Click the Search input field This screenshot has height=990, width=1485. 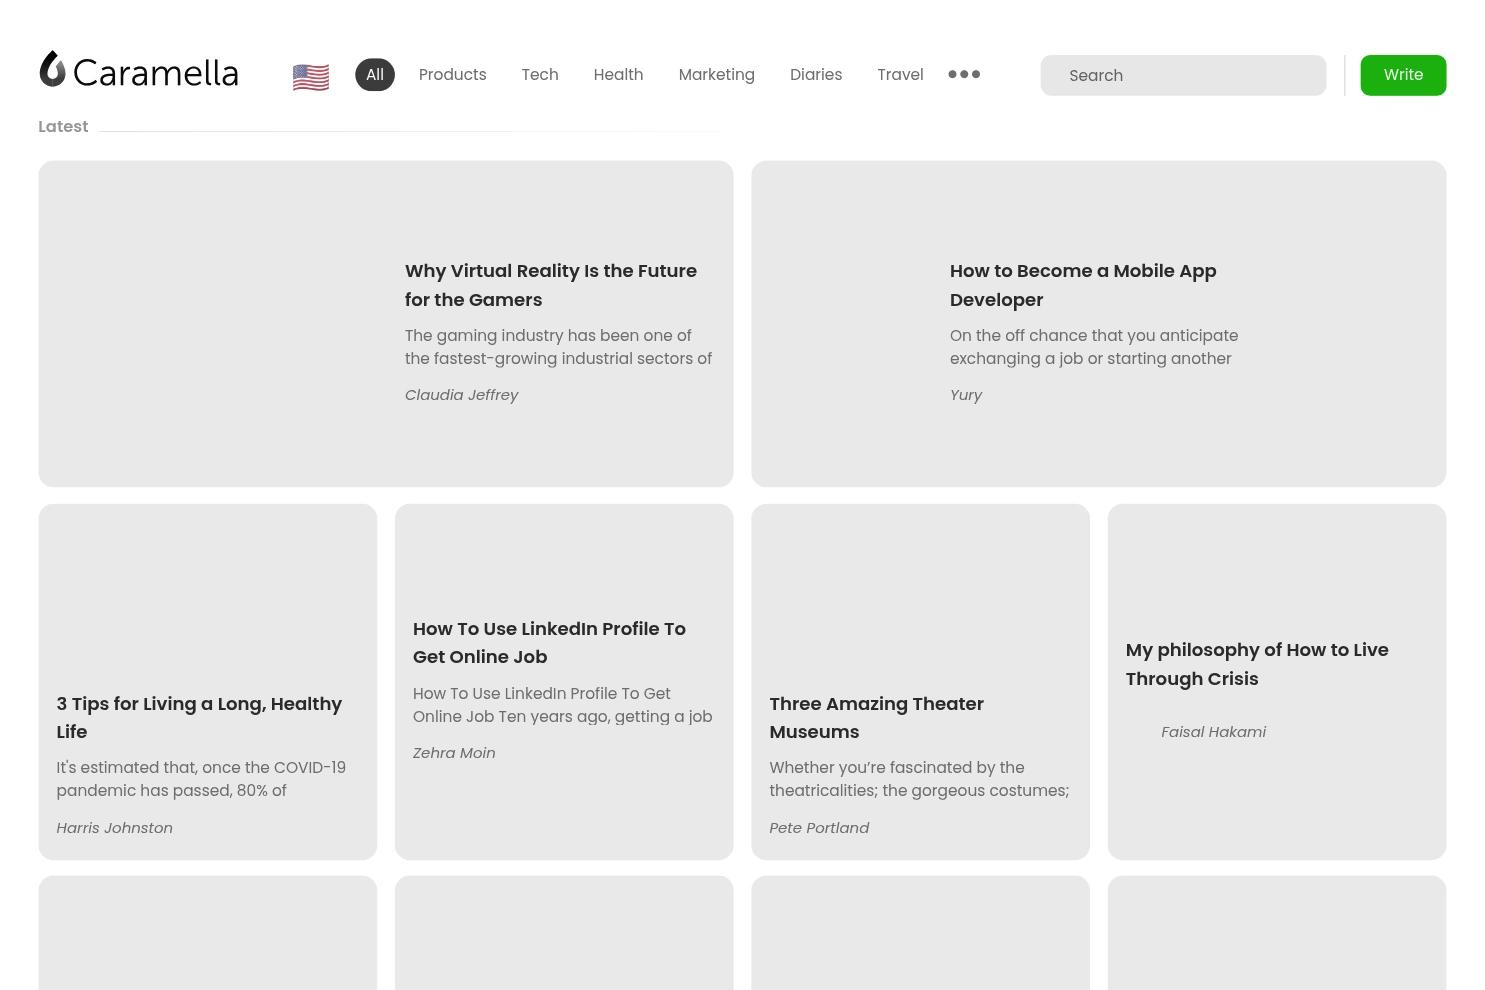click(1183, 76)
